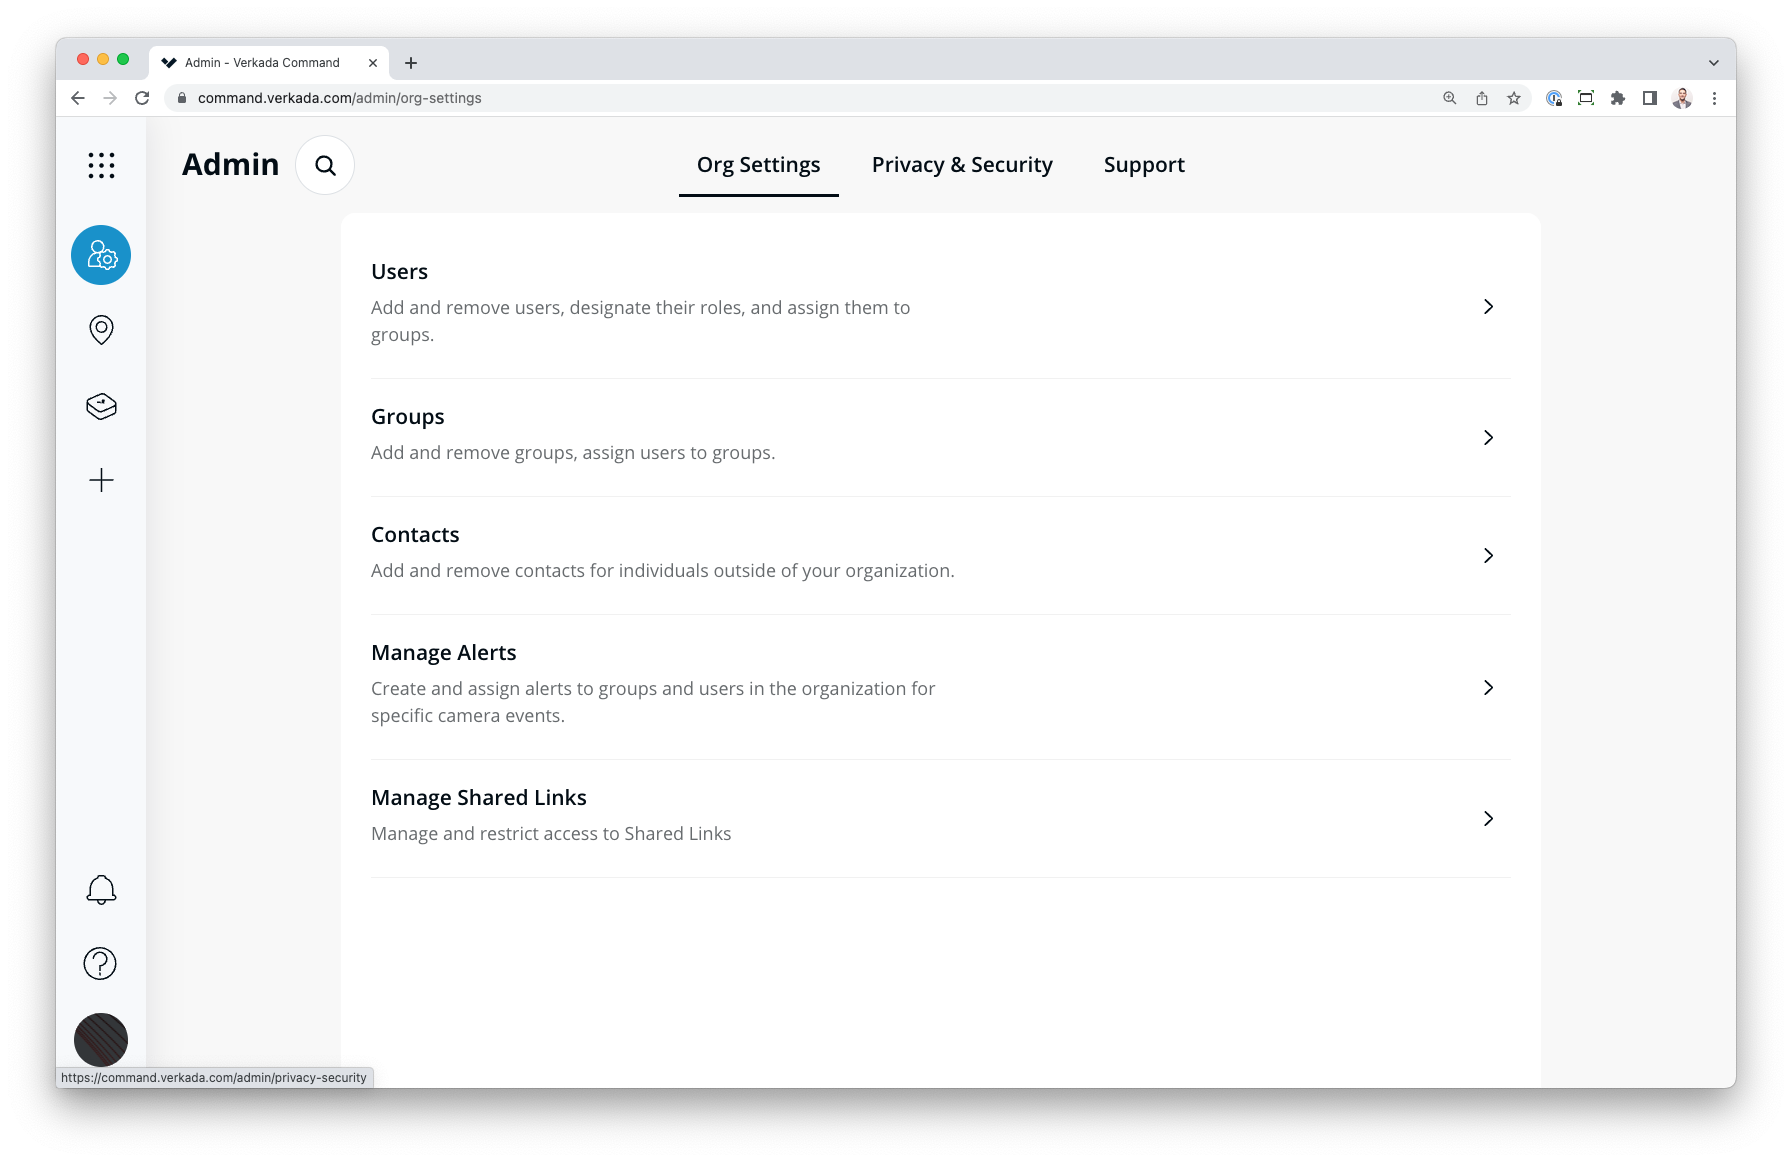Image resolution: width=1792 pixels, height=1162 pixels.
Task: Go back with the browser back arrow
Action: point(78,98)
